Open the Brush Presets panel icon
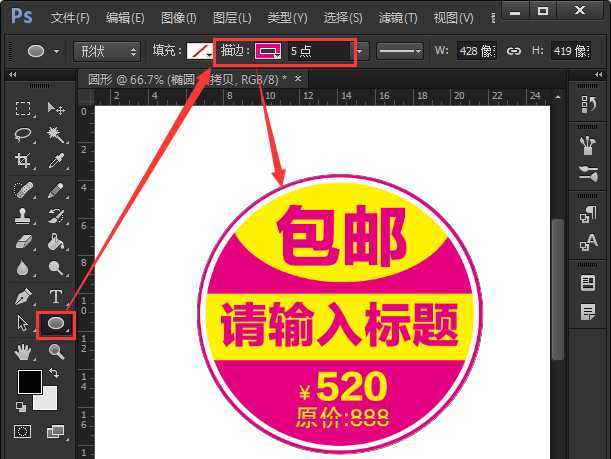 (x=588, y=145)
